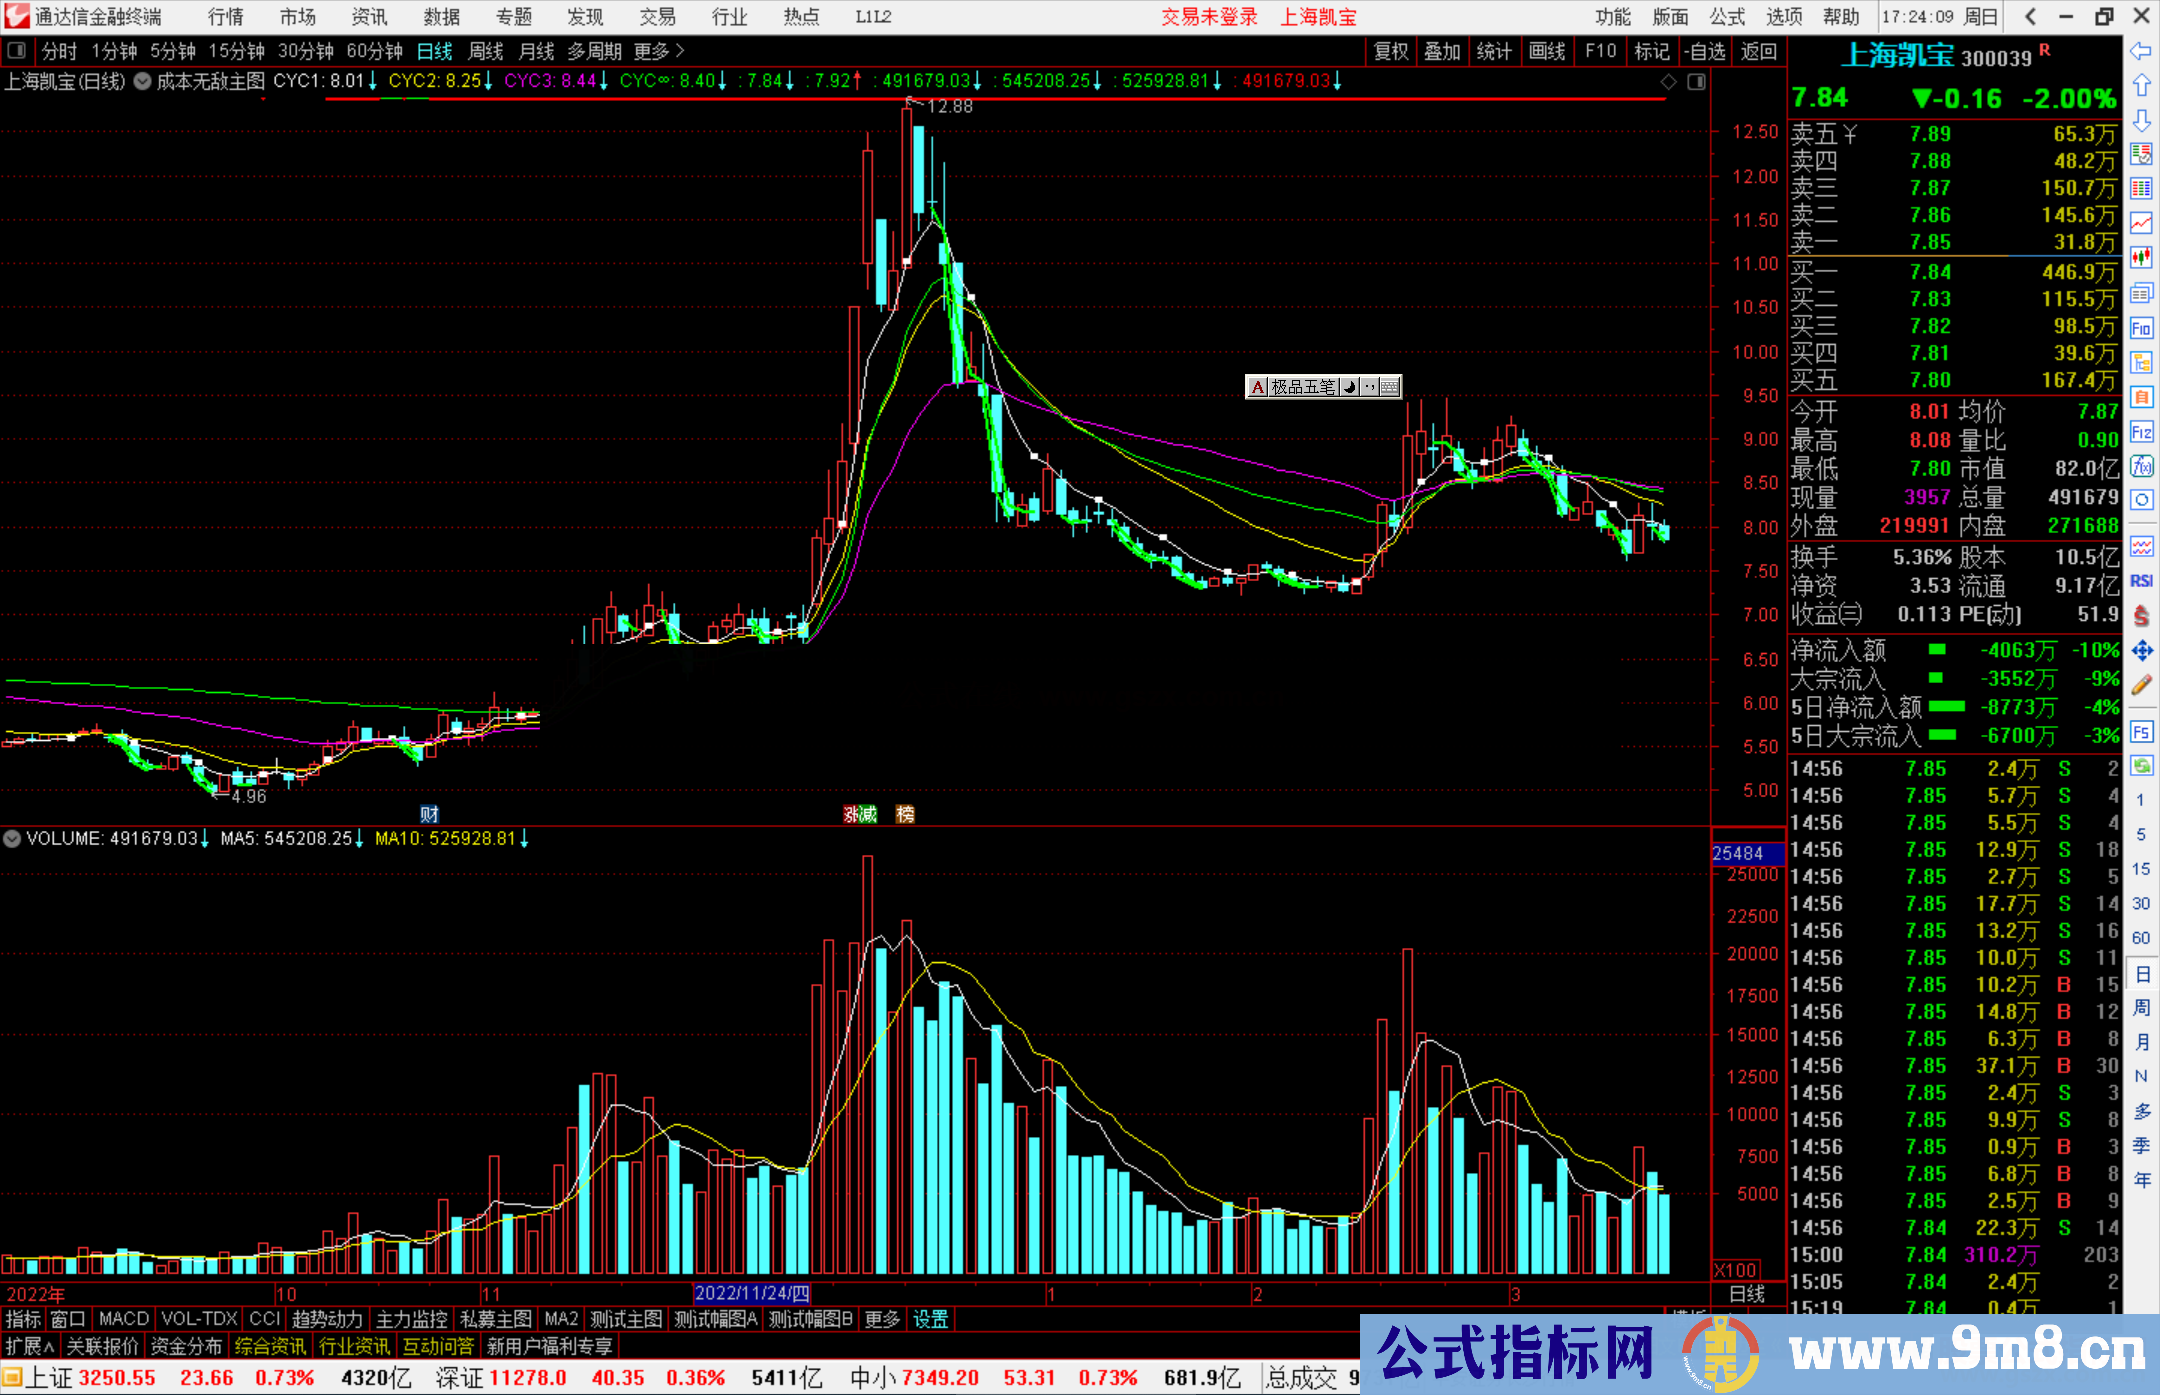This screenshot has height=1395, width=2160.
Task: Click the F10 company info sidebar icon
Action: pos(2141,328)
